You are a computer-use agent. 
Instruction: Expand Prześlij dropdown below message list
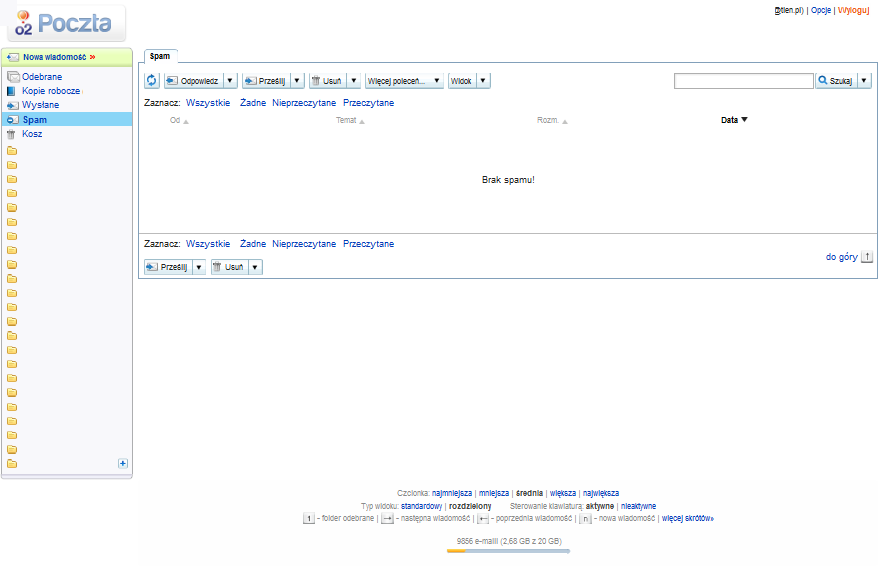pyautogui.click(x=199, y=267)
